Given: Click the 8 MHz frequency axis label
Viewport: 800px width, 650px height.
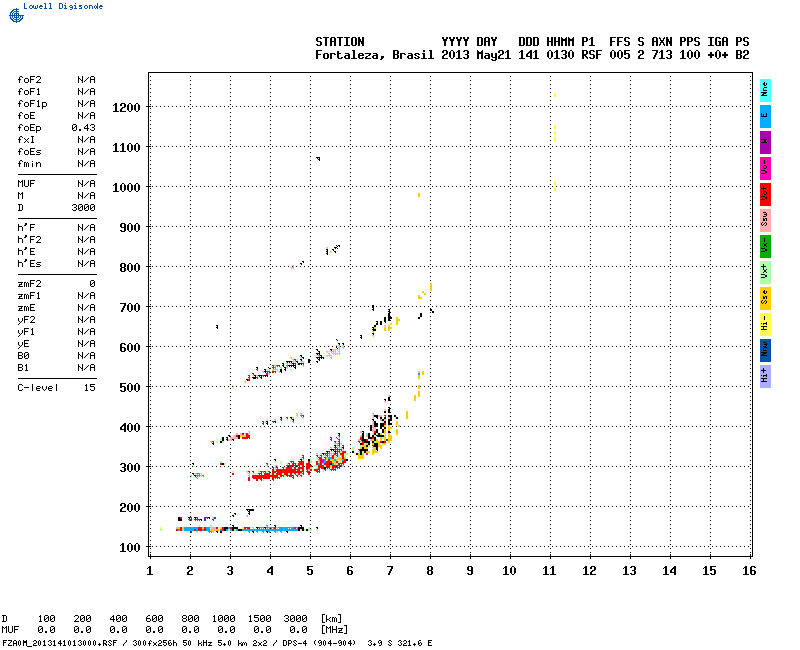Looking at the screenshot, I should 430,571.
